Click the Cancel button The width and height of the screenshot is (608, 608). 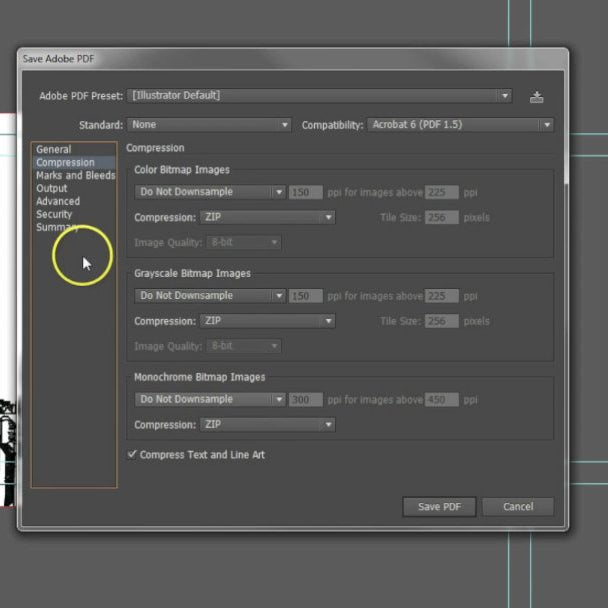[x=518, y=506]
